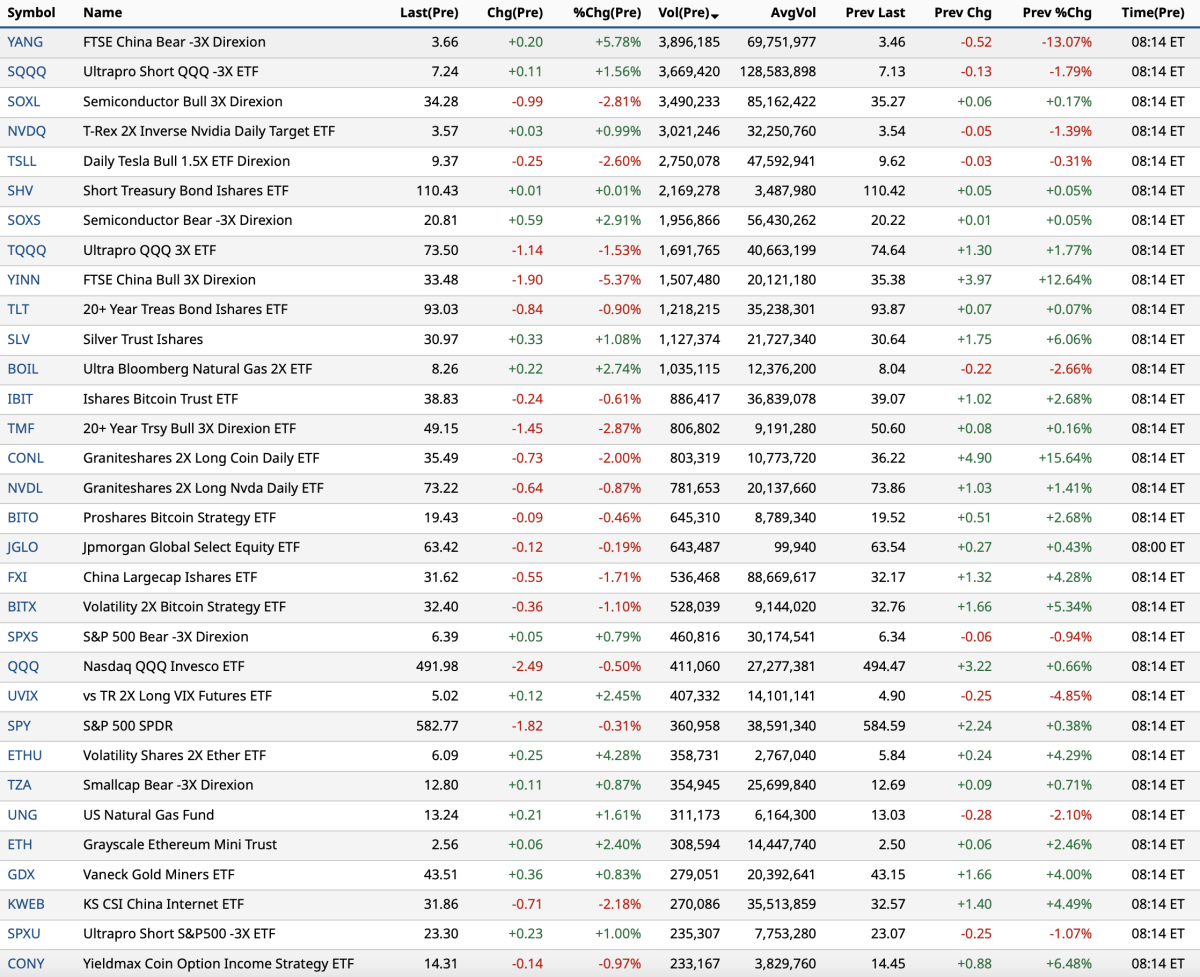Open the TQQQ ticker link
1200x977 pixels.
tap(26, 250)
